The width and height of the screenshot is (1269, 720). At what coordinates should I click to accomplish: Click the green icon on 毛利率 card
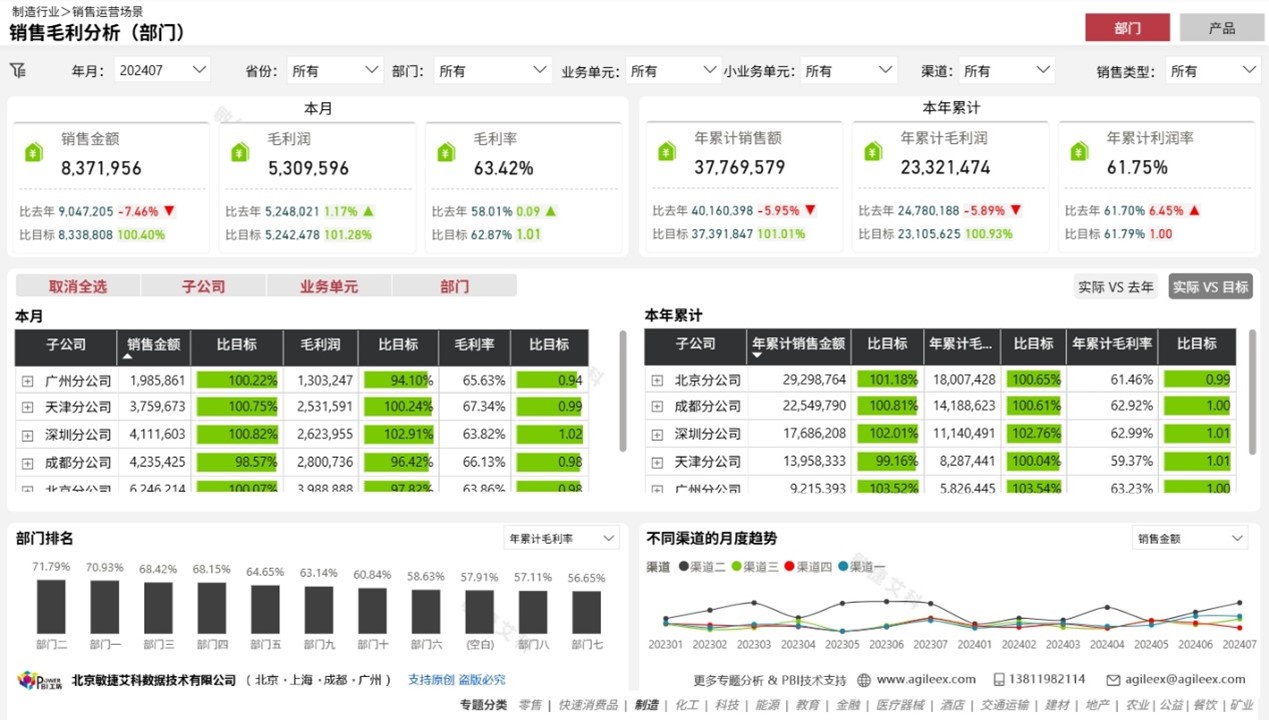pyautogui.click(x=446, y=152)
